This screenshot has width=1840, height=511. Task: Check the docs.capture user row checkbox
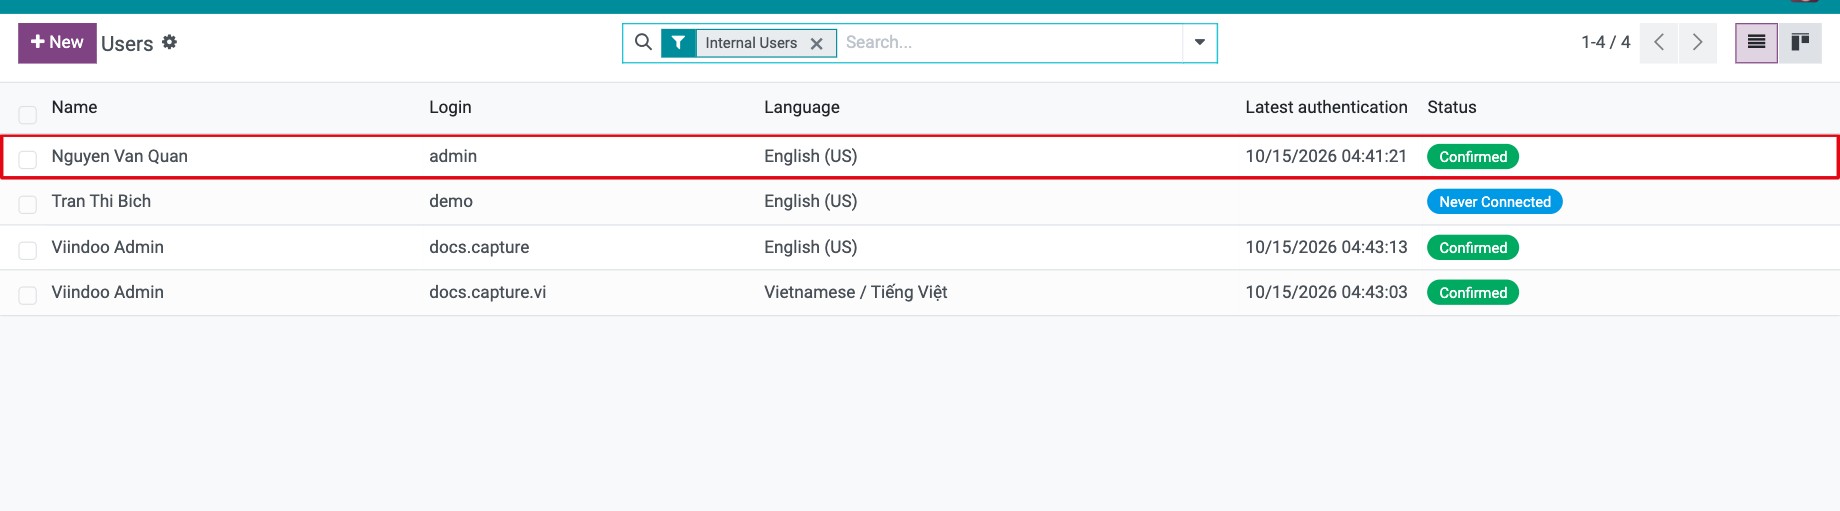[x=28, y=250]
